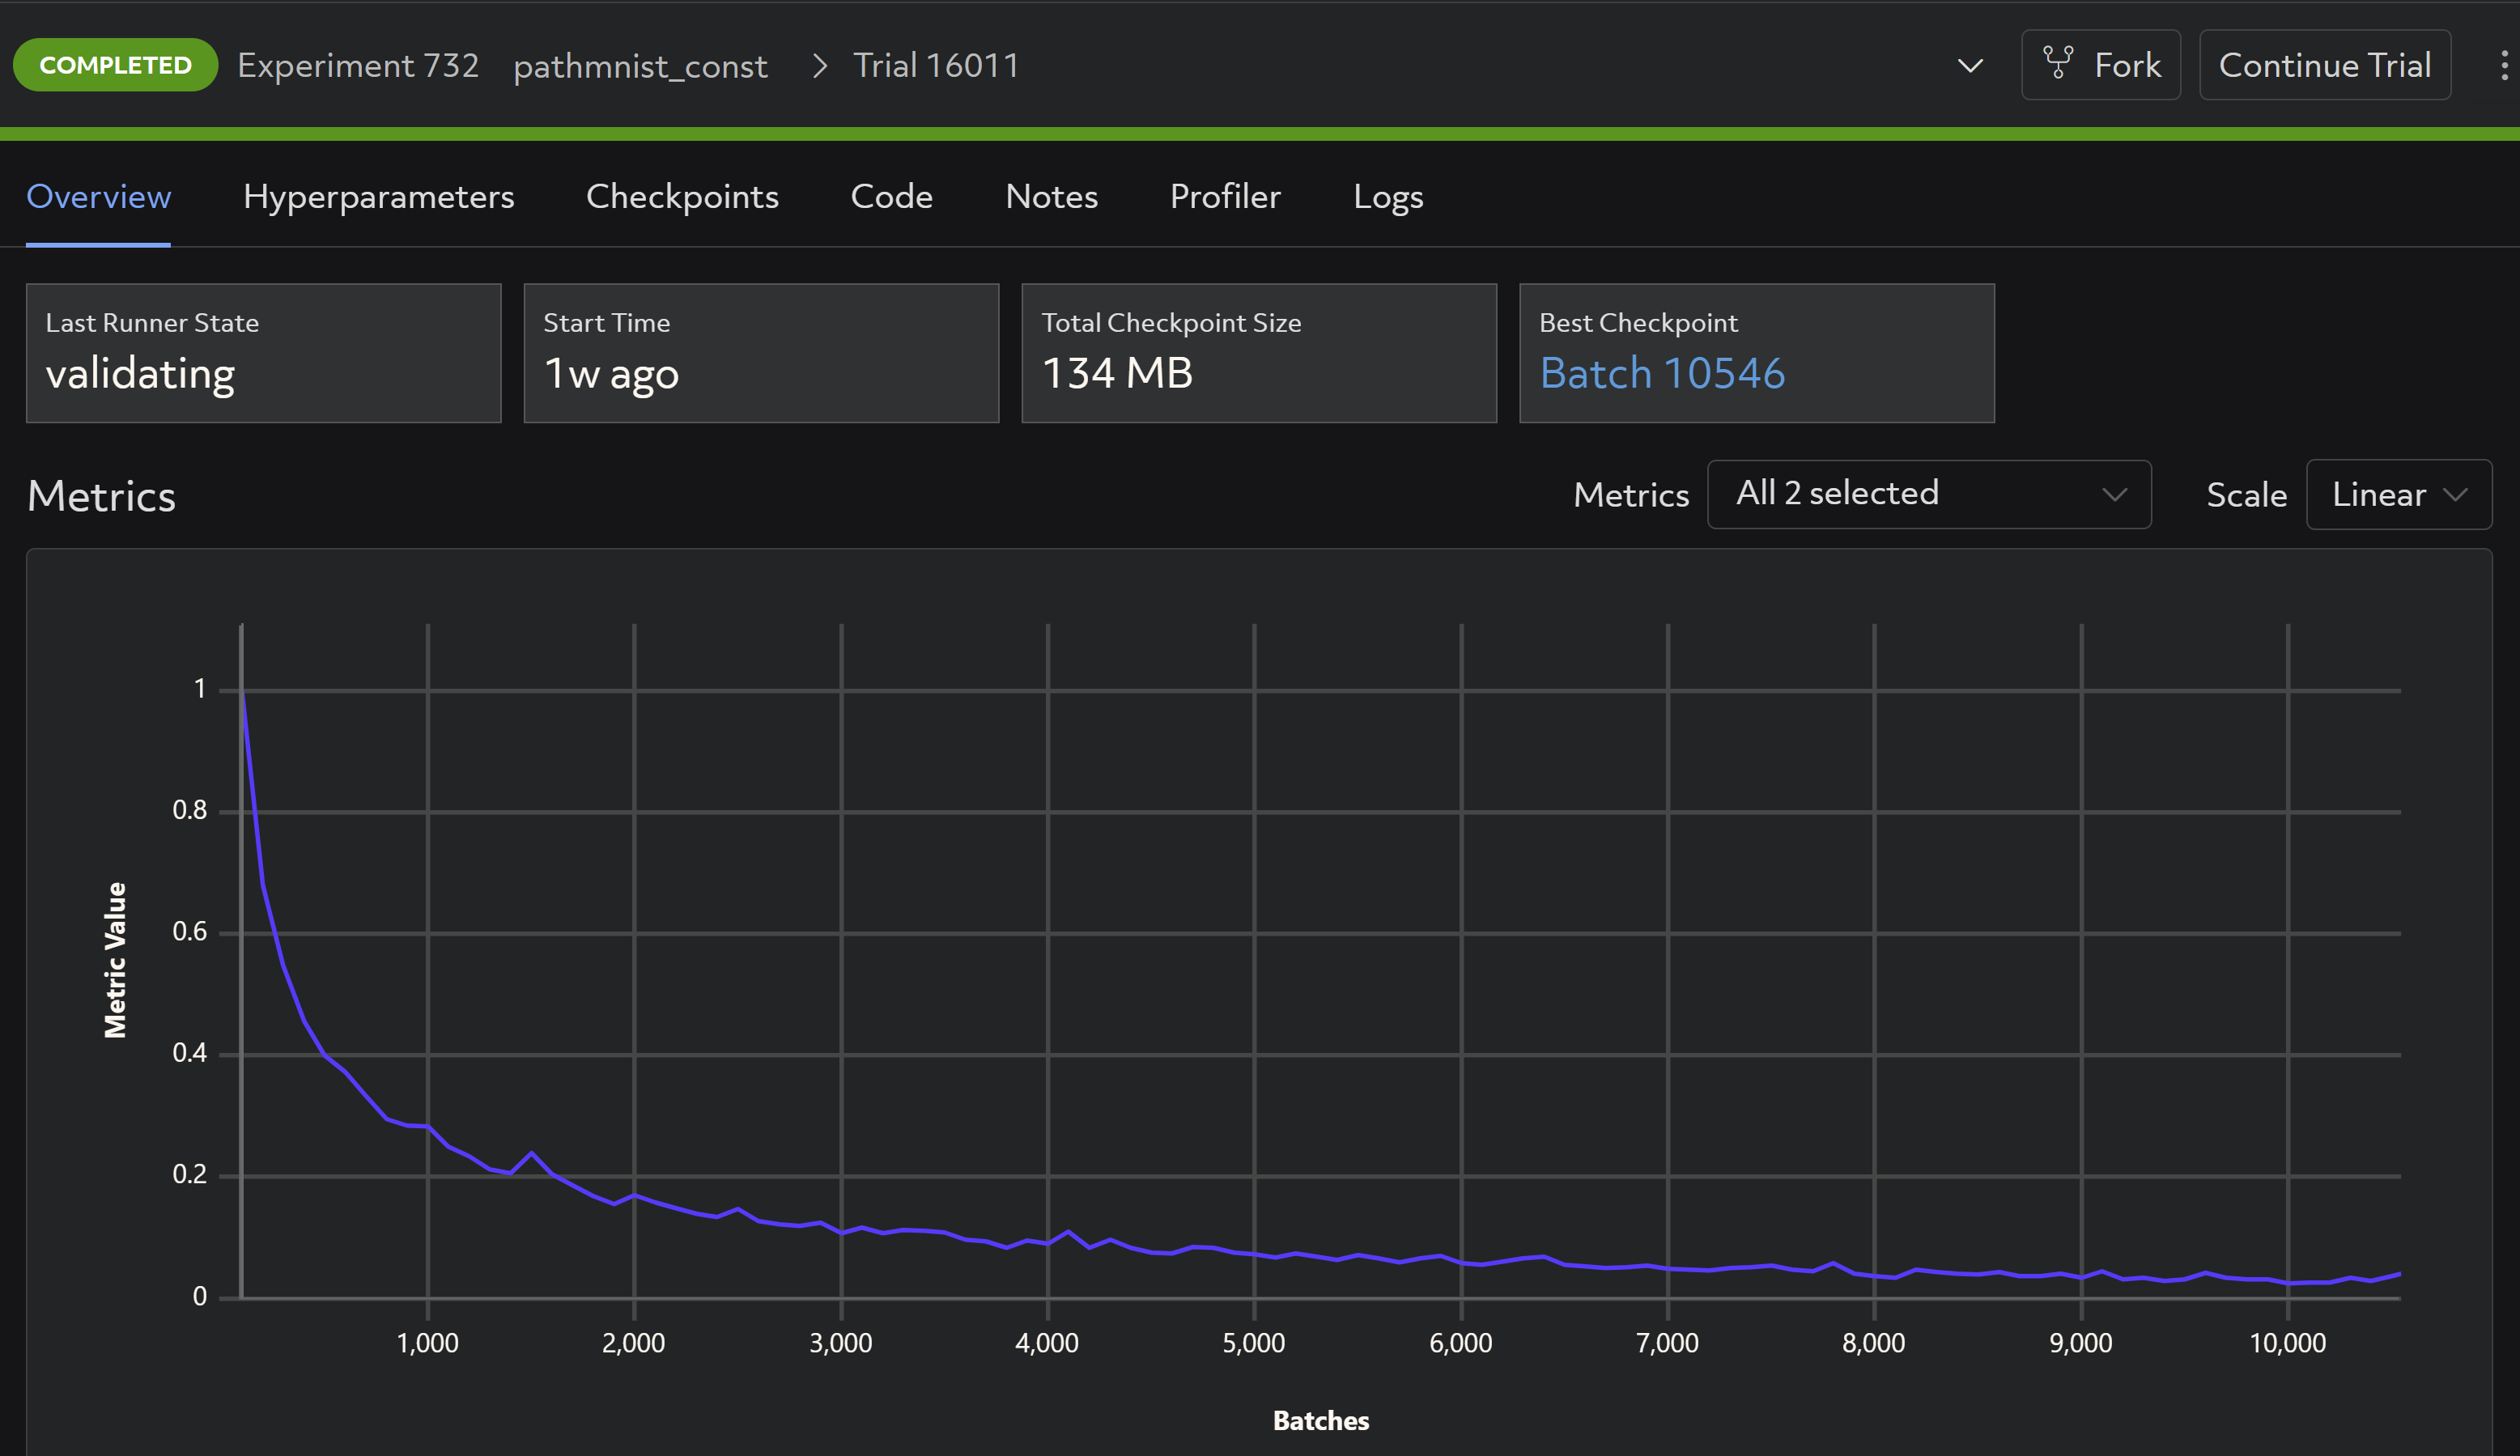View the Profiler tab
Image resolution: width=2520 pixels, height=1456 pixels.
click(x=1225, y=197)
